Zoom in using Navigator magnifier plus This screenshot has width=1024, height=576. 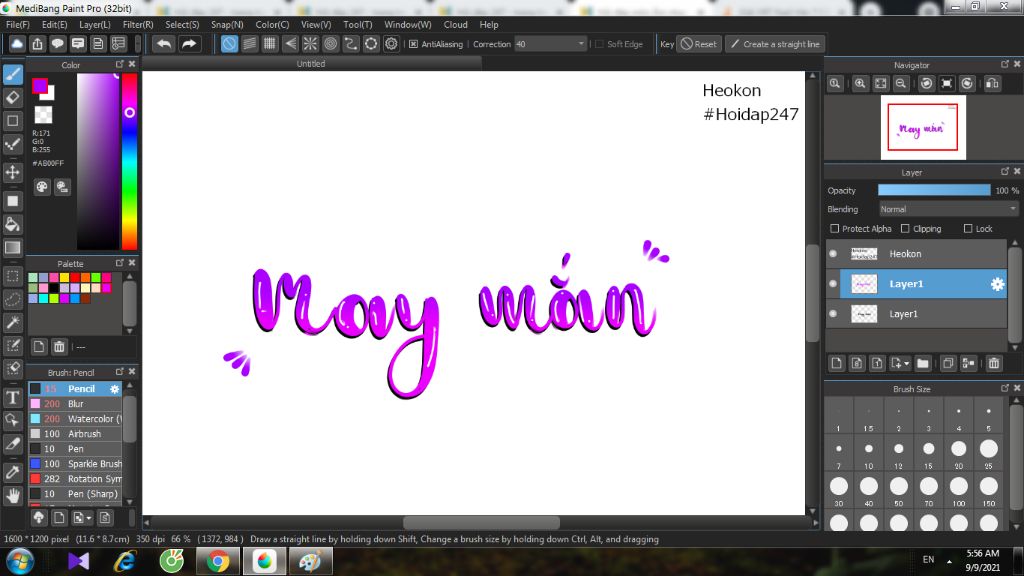pos(860,84)
